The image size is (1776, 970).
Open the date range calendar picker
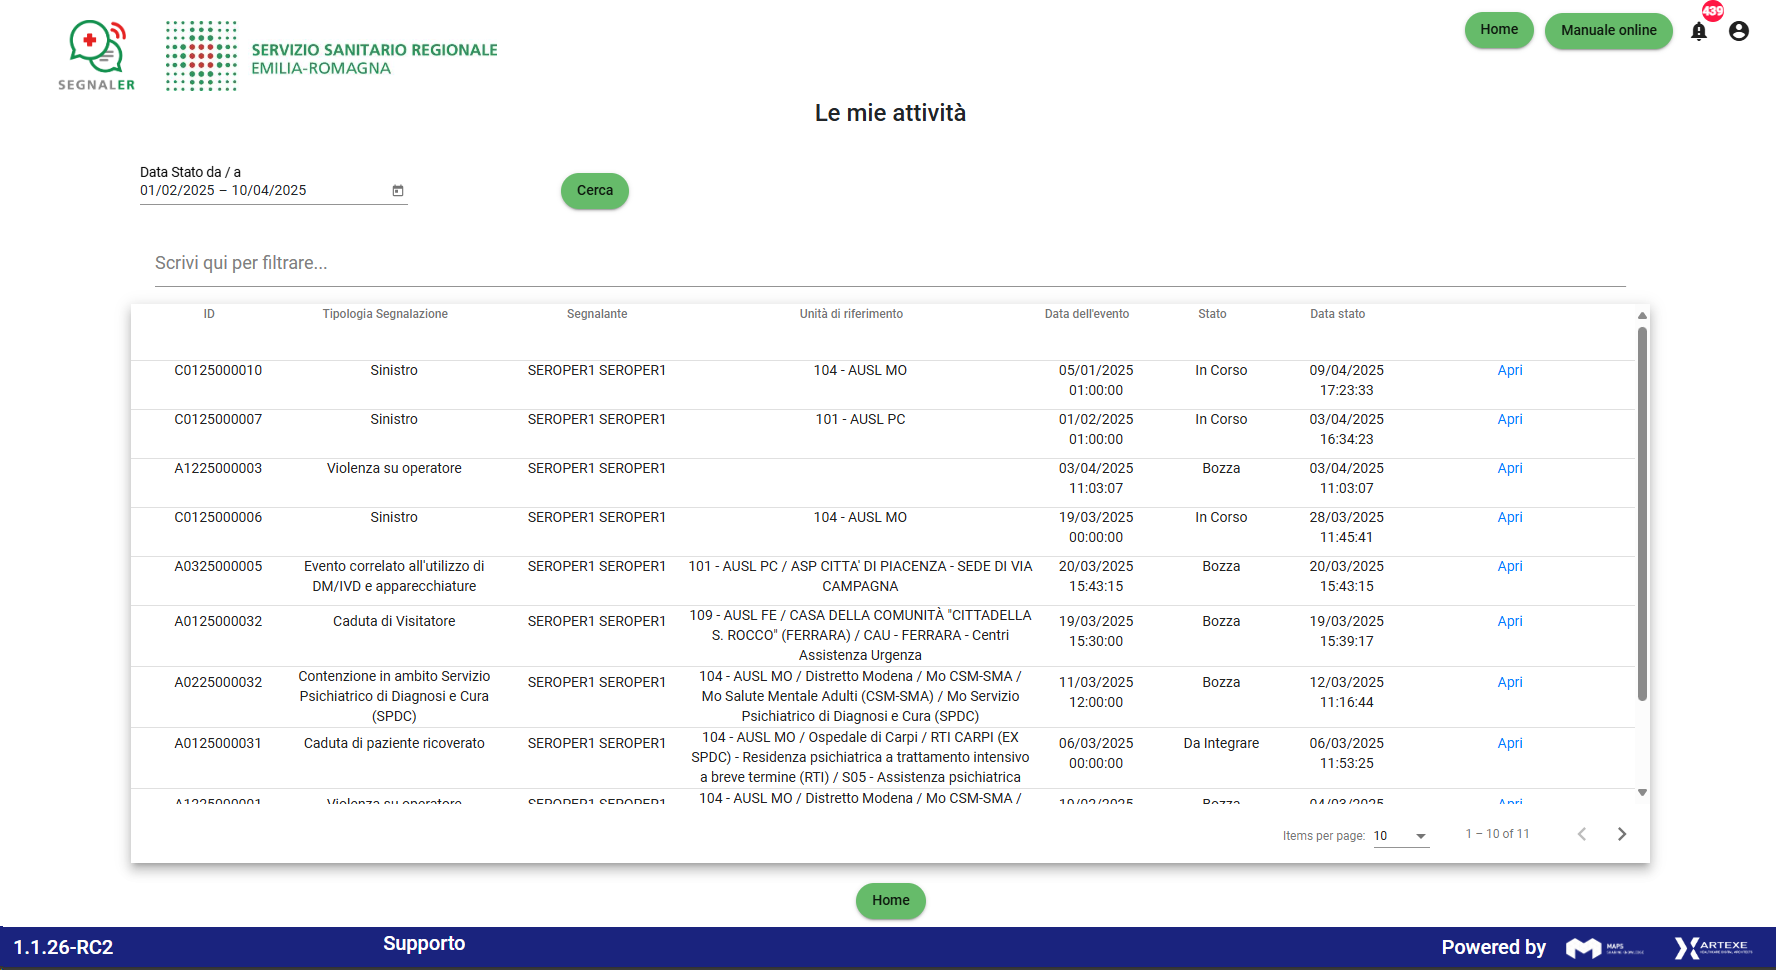(398, 191)
